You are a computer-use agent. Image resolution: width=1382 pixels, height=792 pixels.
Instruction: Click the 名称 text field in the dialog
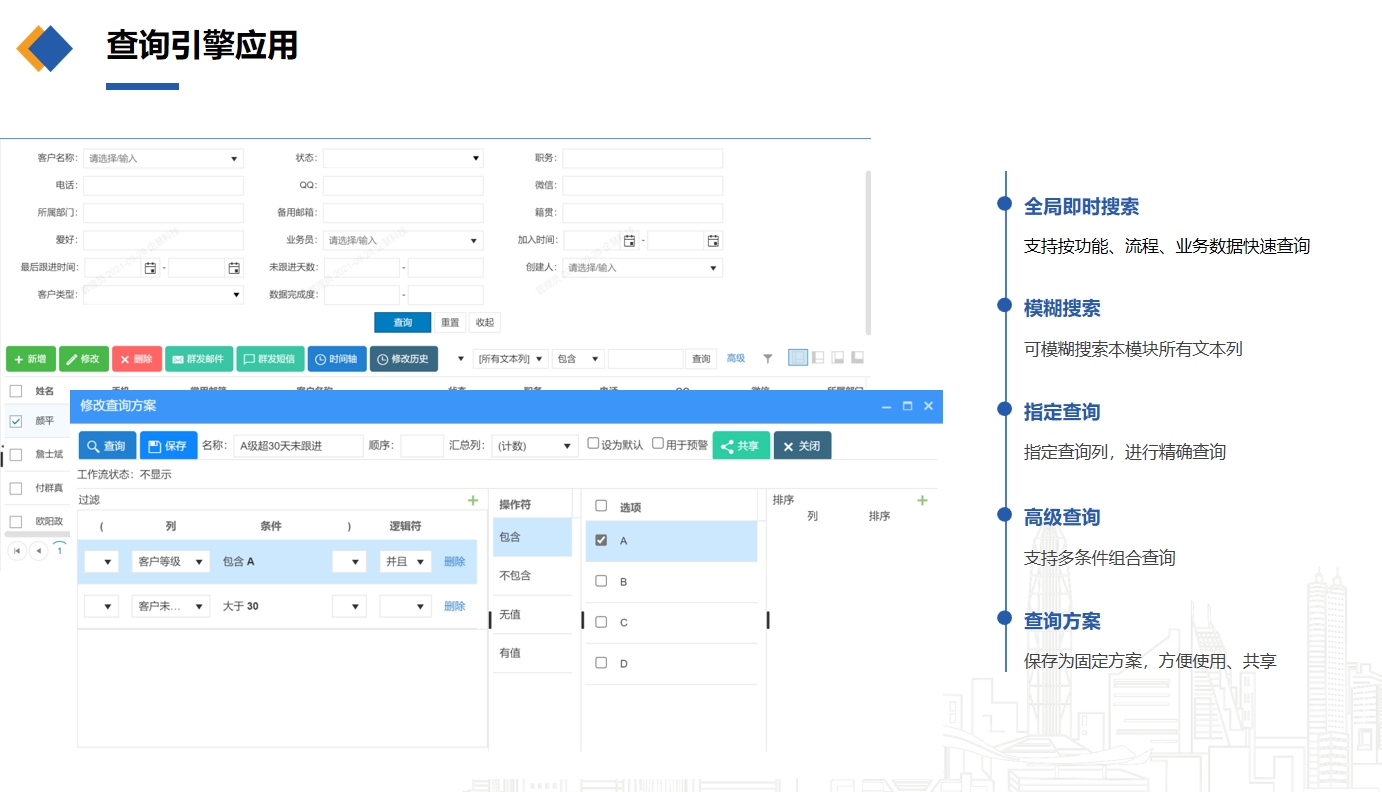(x=298, y=446)
